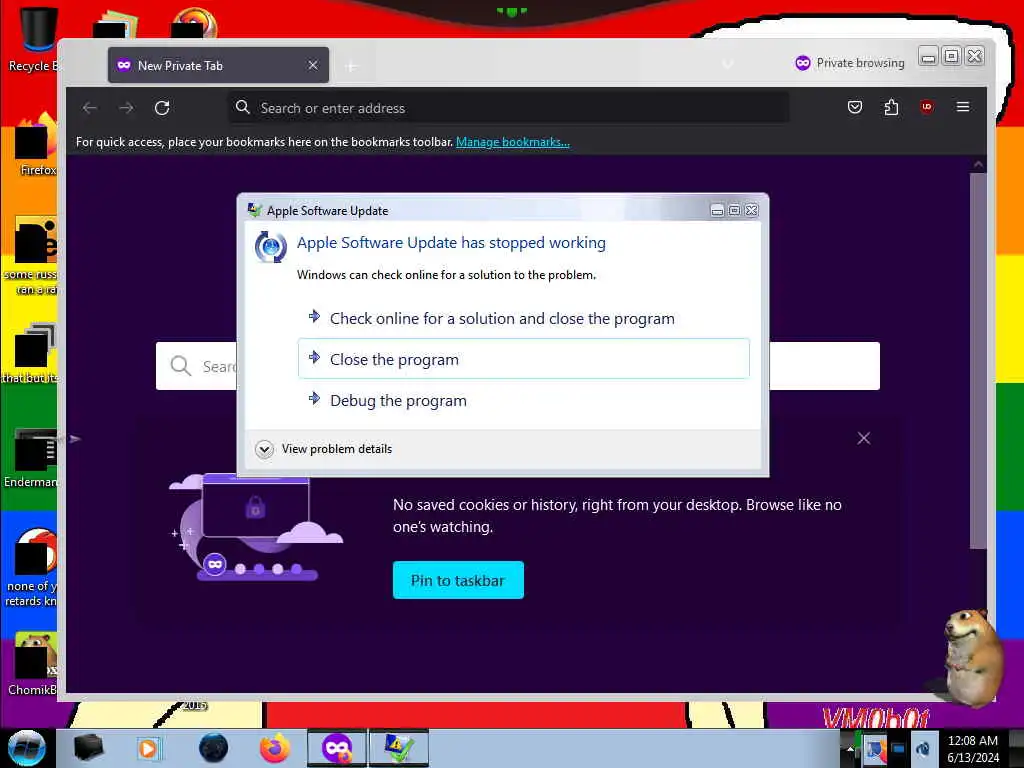Expand View problem details
This screenshot has width=1024, height=768.
(x=324, y=449)
